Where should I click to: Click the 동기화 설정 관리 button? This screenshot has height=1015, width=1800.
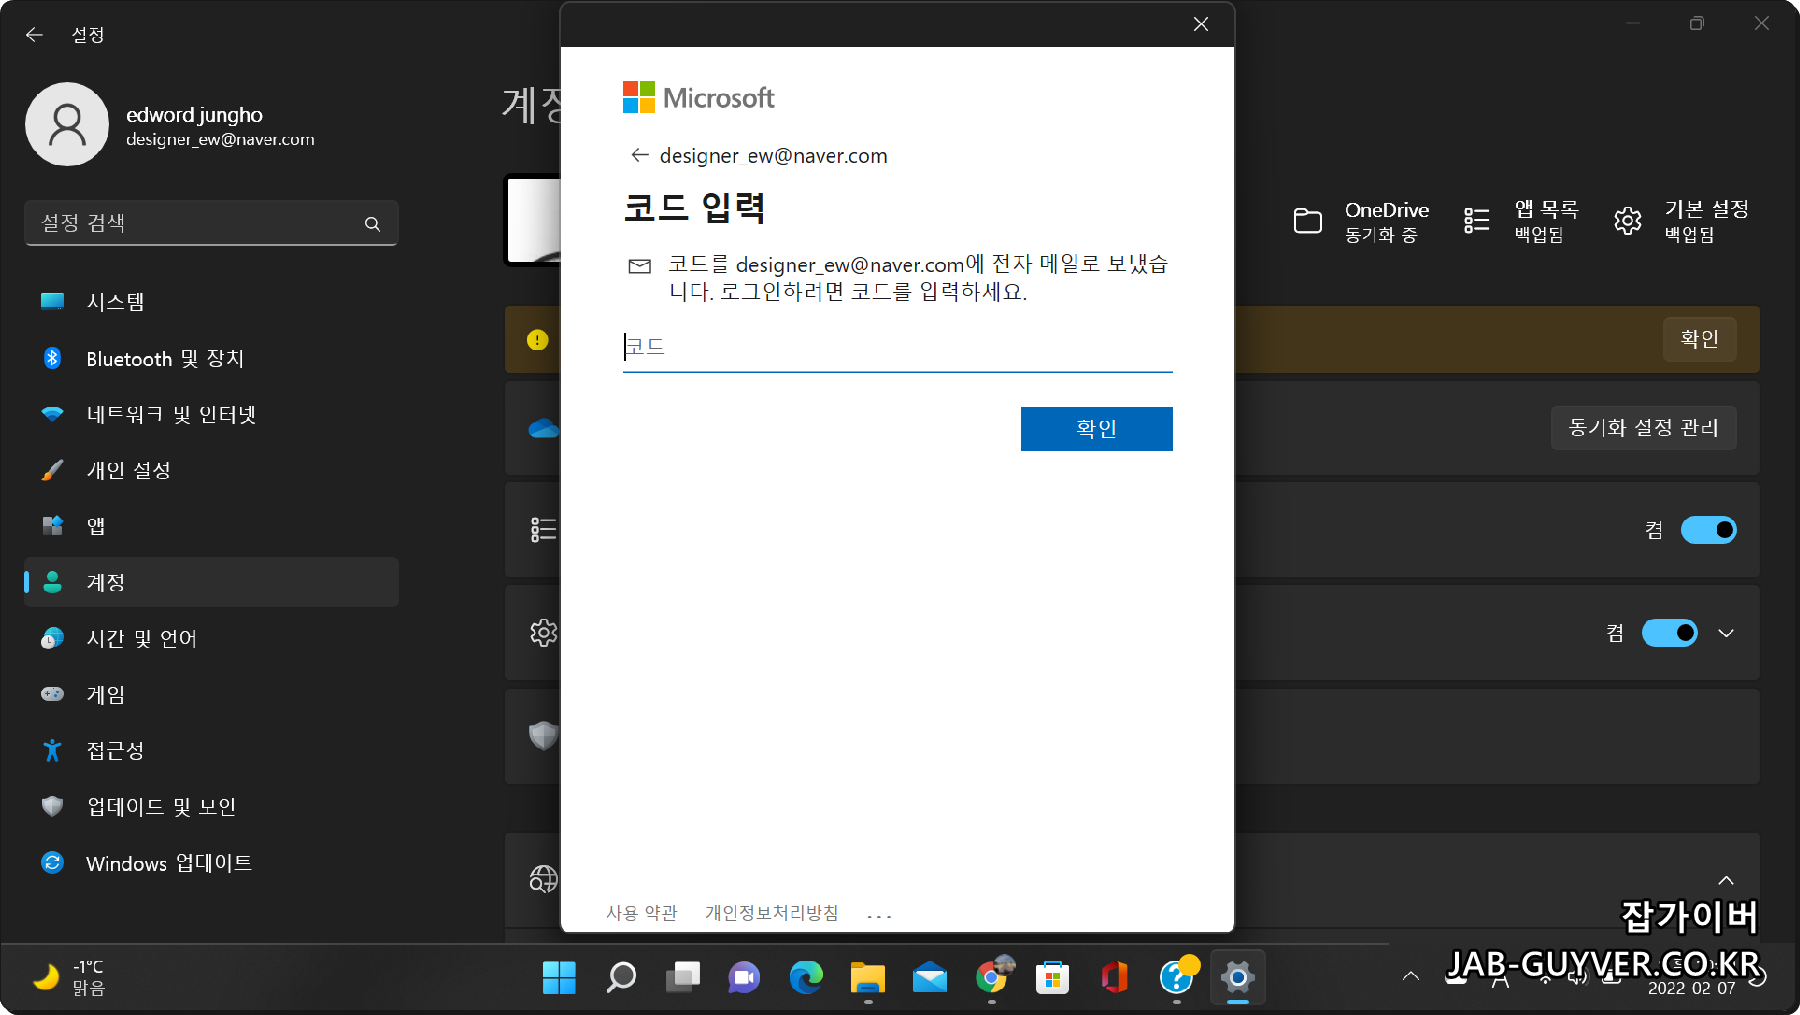(1643, 428)
